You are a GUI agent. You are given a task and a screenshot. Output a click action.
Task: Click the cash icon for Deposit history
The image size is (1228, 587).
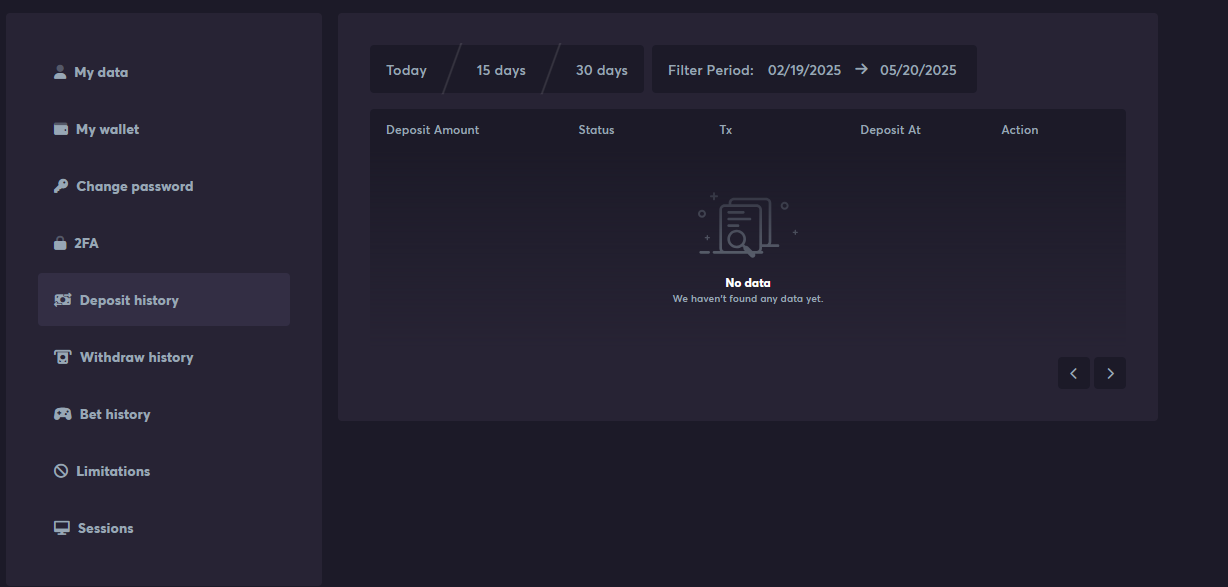pos(63,300)
